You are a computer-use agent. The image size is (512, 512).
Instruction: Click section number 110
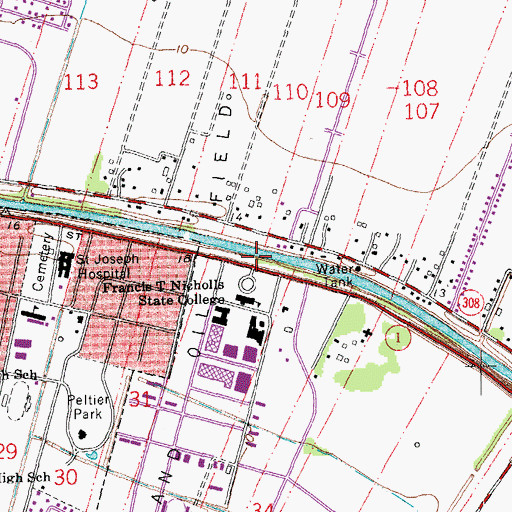tap(290, 91)
